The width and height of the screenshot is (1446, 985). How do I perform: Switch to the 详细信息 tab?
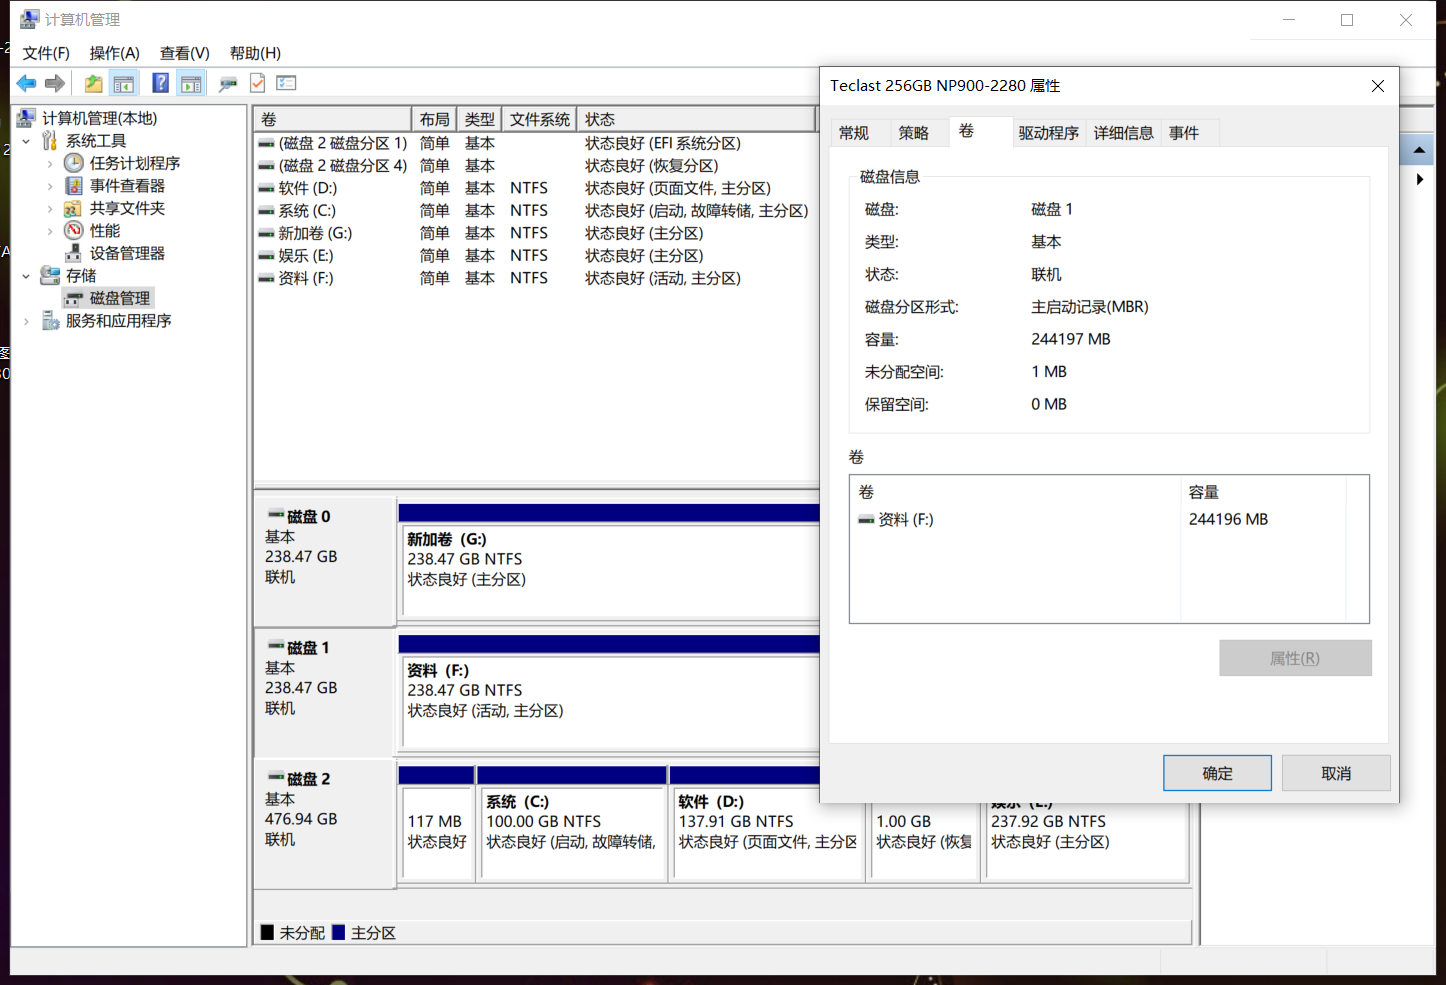click(x=1123, y=133)
